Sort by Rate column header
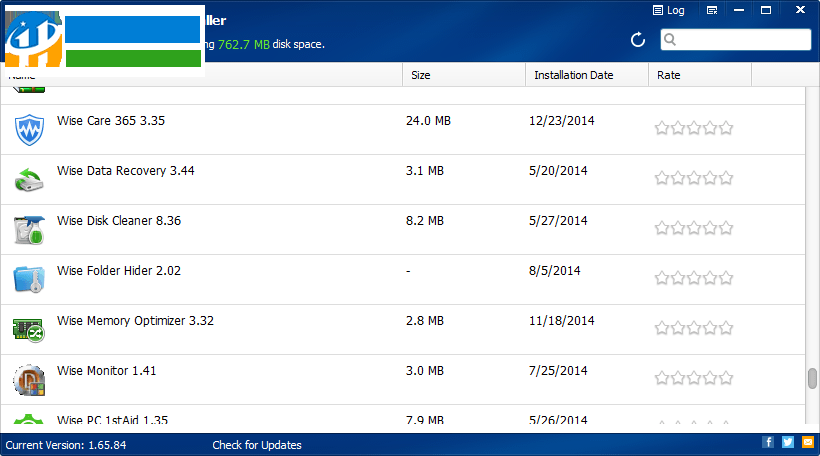 (700, 75)
